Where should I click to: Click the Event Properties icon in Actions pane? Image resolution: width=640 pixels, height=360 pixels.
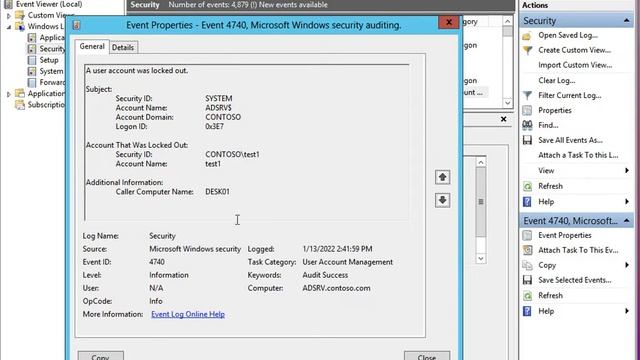pos(527,236)
